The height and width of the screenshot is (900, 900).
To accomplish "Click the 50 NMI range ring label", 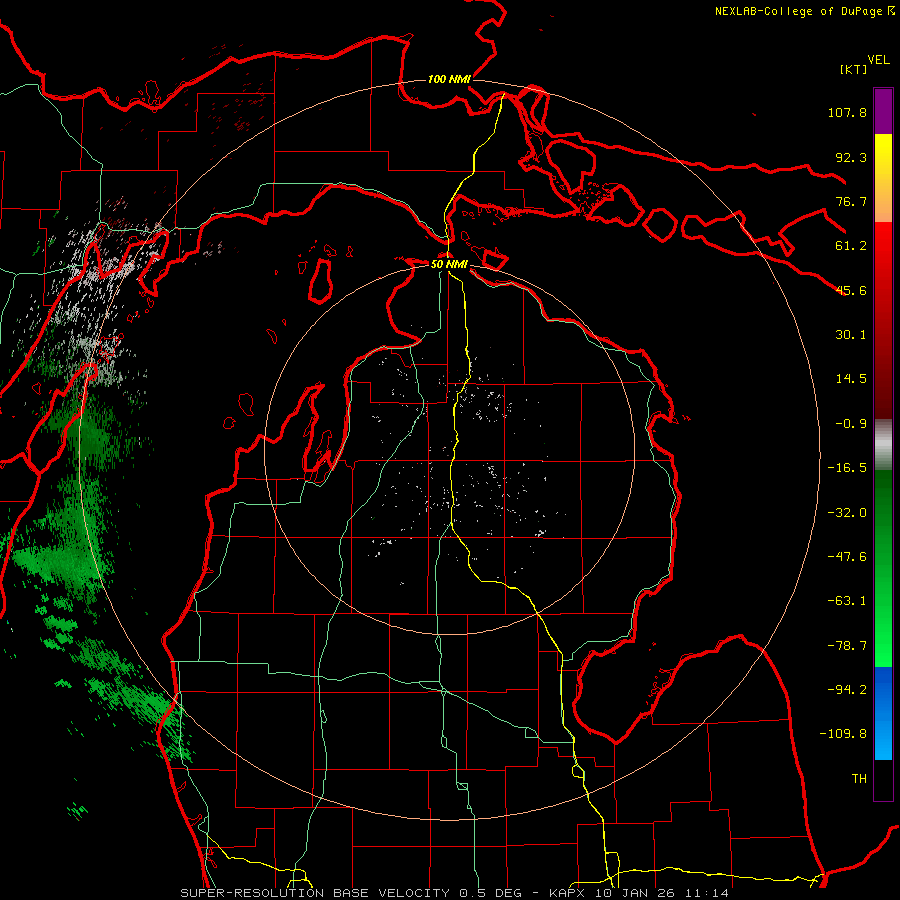I will click(449, 264).
